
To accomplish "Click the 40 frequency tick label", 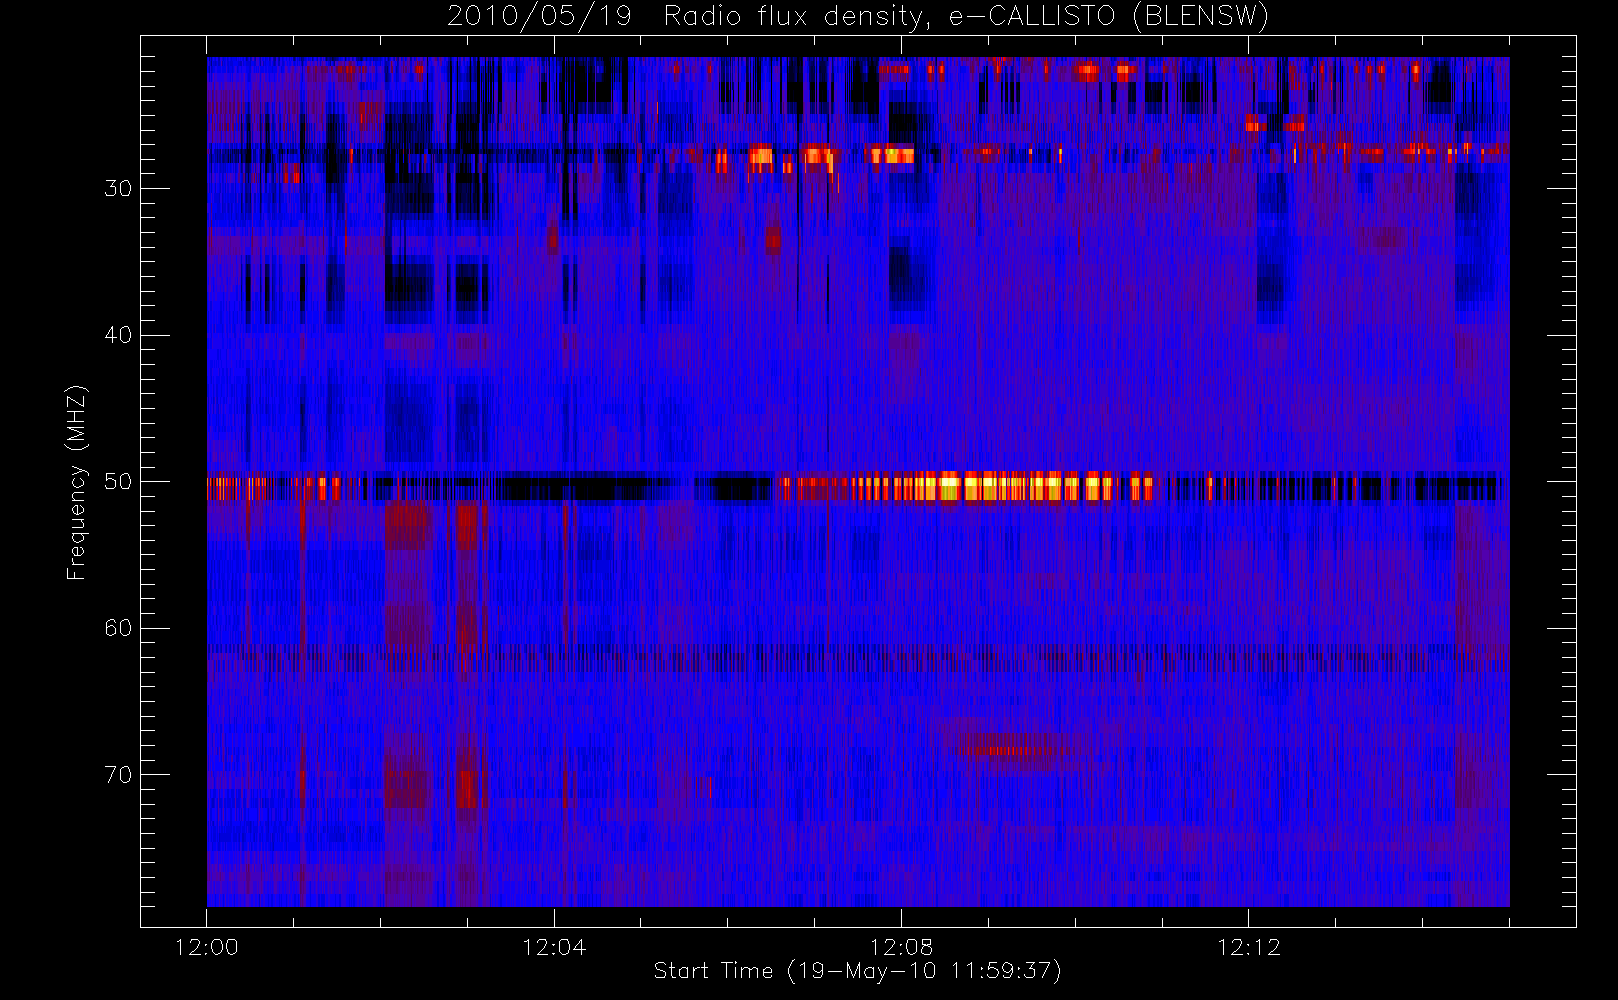I will click(x=118, y=335).
